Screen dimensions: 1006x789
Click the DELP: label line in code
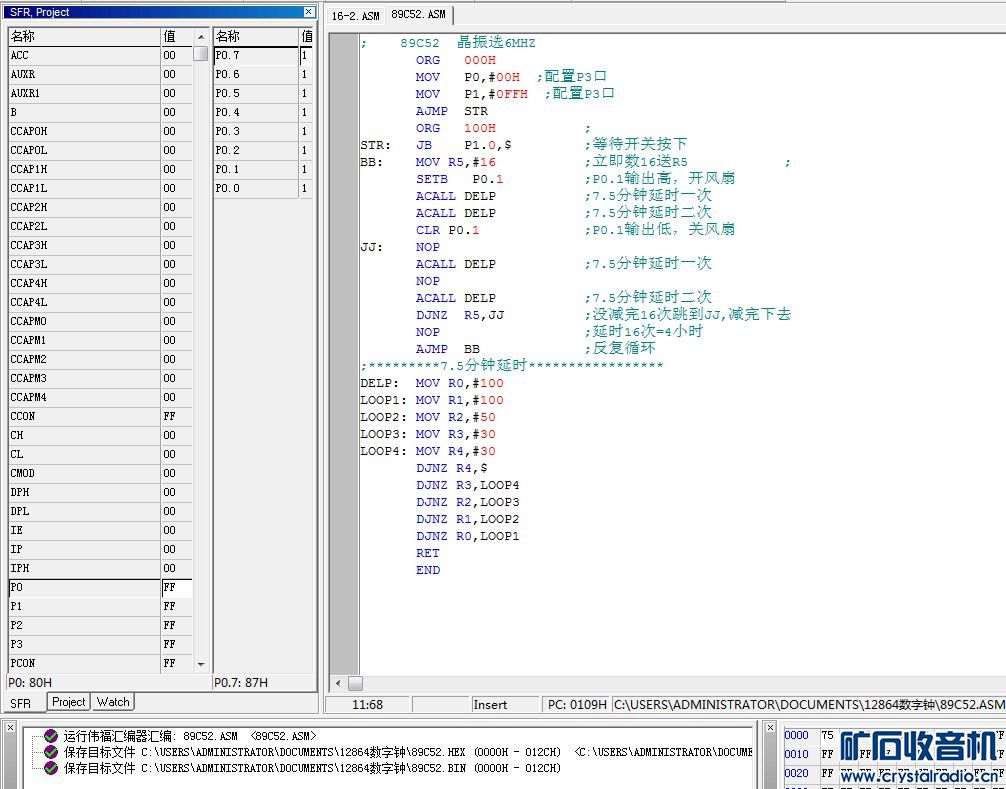pos(432,384)
